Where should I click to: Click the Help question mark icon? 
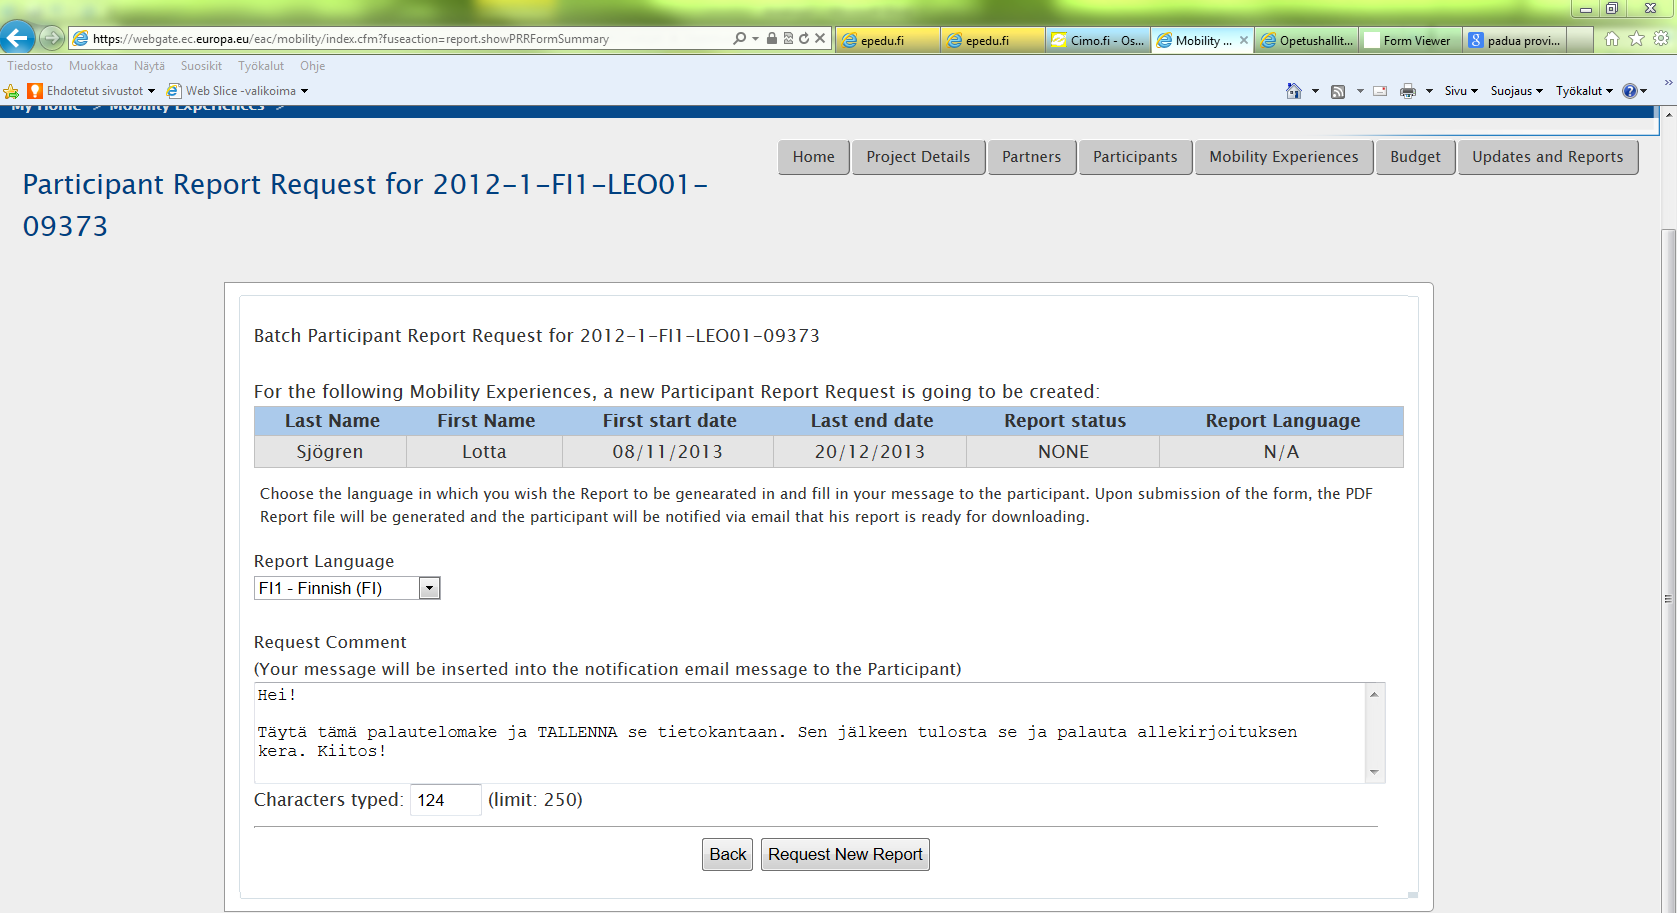[1630, 91]
